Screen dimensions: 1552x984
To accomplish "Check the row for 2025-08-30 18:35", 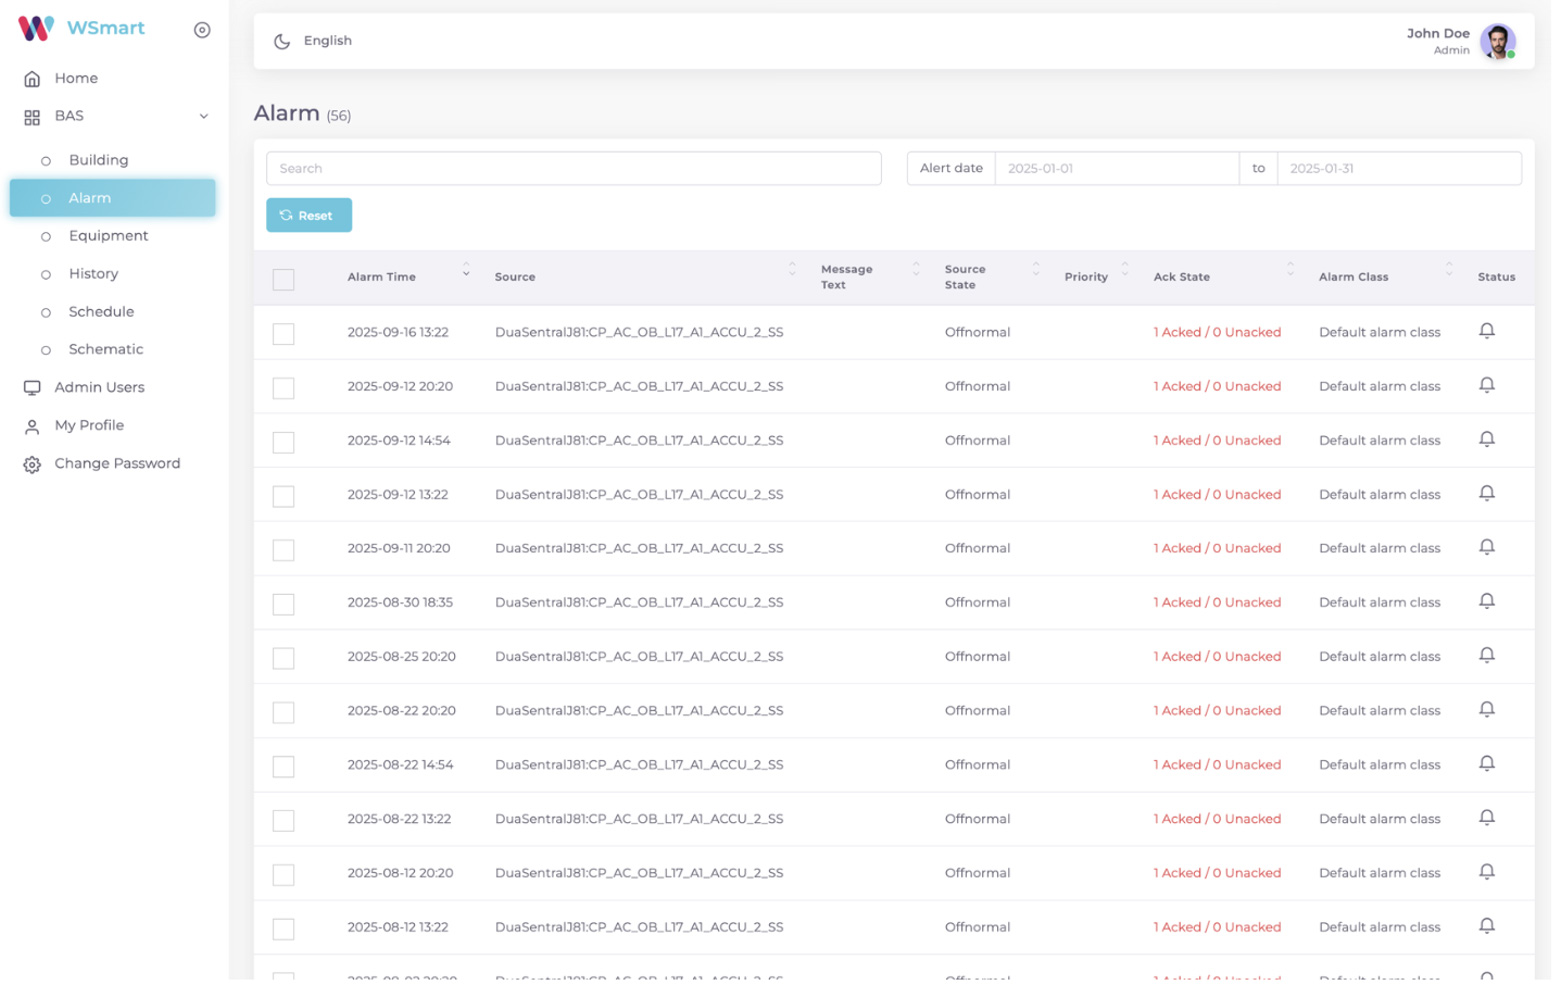I will (284, 603).
